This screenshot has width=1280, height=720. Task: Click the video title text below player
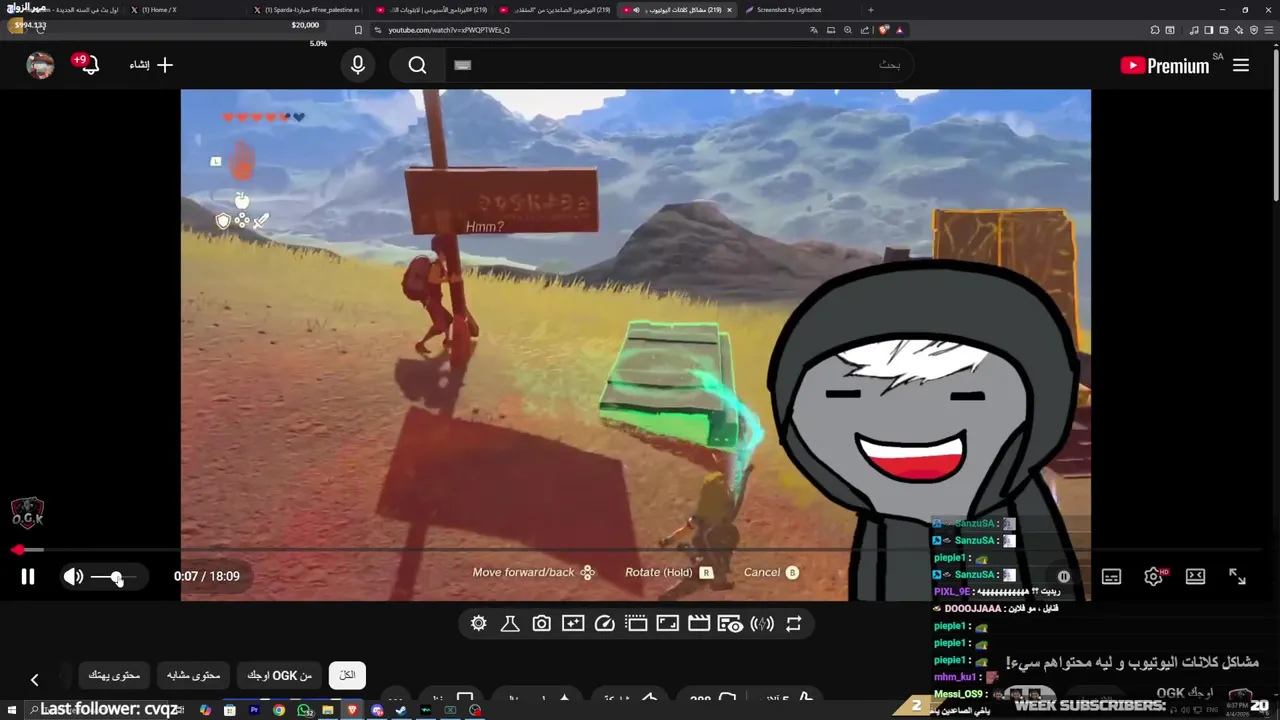point(1132,662)
